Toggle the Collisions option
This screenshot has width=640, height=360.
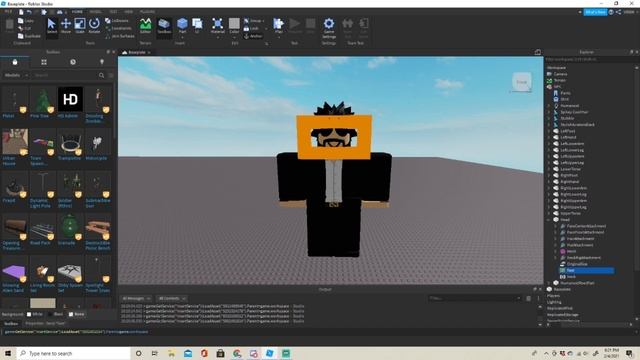[117, 20]
